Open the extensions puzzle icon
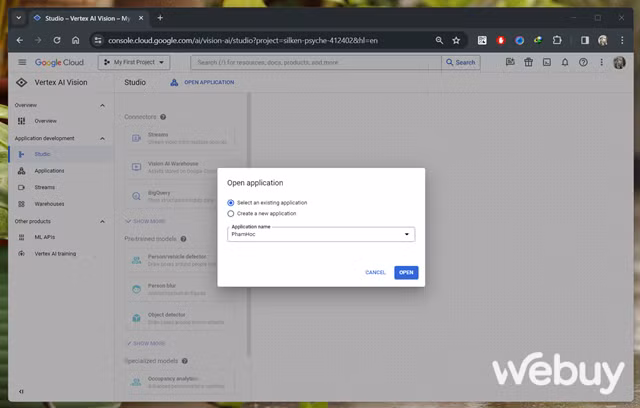Image resolution: width=640 pixels, height=408 pixels. coord(557,40)
